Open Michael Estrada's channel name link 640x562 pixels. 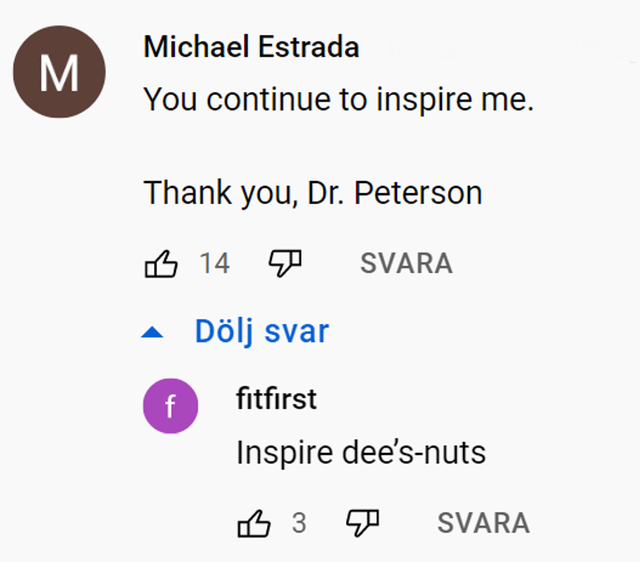click(x=251, y=47)
